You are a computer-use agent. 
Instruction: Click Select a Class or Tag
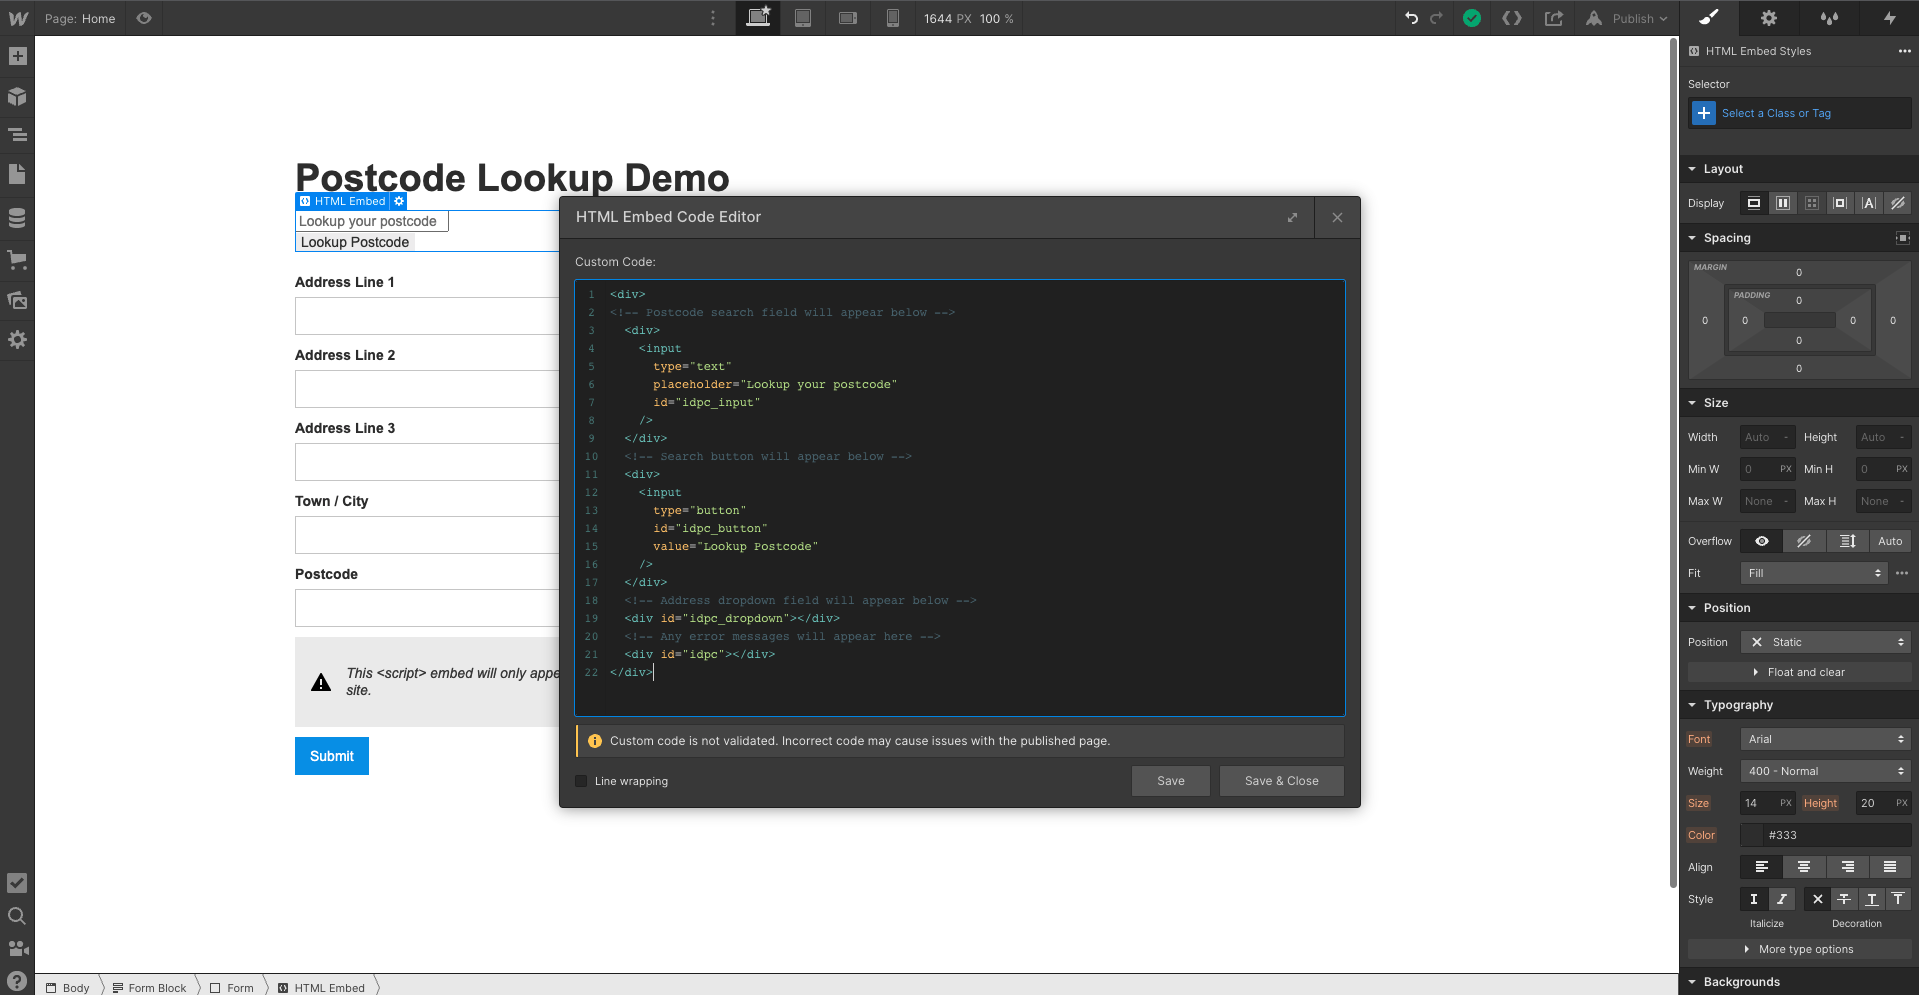1776,112
